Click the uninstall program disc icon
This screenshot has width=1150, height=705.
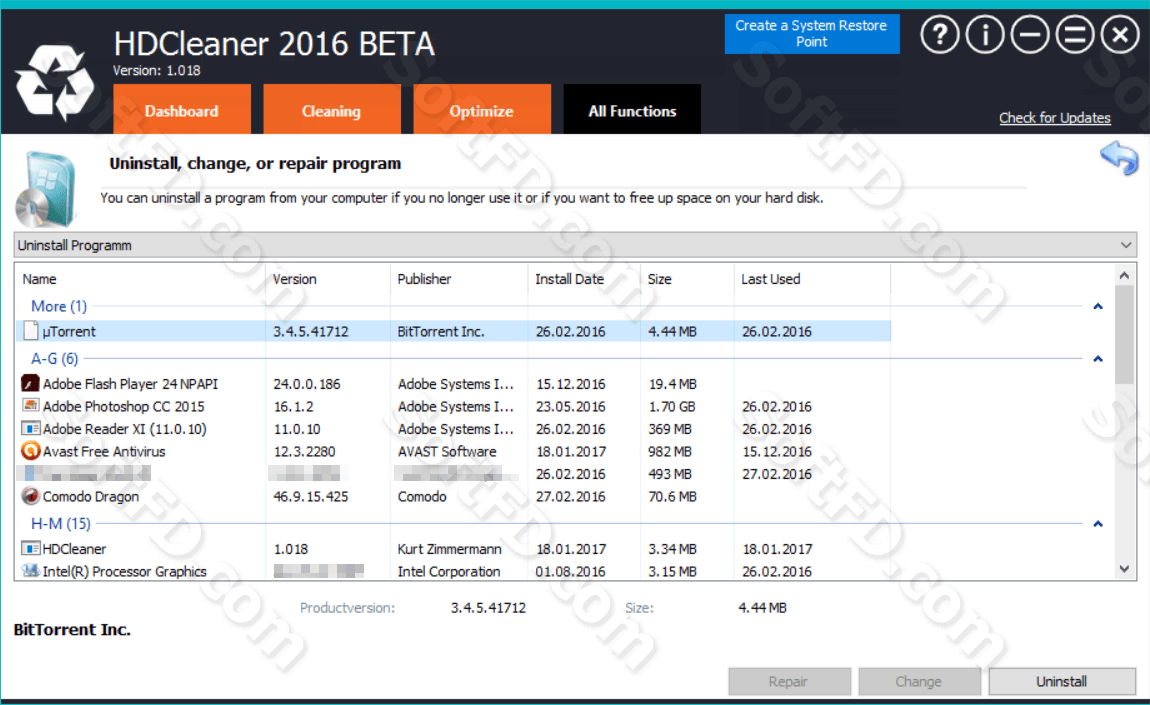pos(45,189)
